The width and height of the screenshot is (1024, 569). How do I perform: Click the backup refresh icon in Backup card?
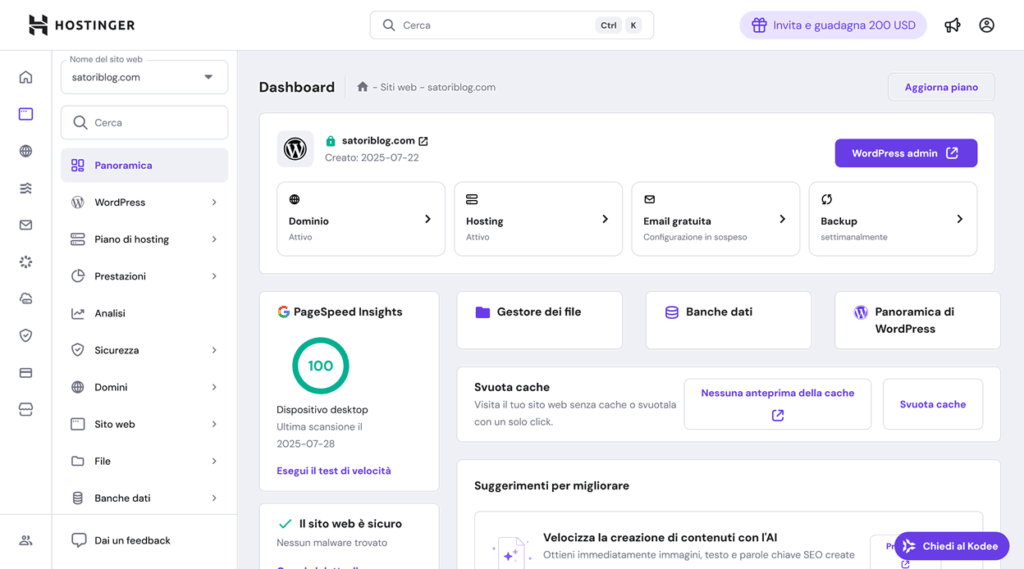click(826, 199)
